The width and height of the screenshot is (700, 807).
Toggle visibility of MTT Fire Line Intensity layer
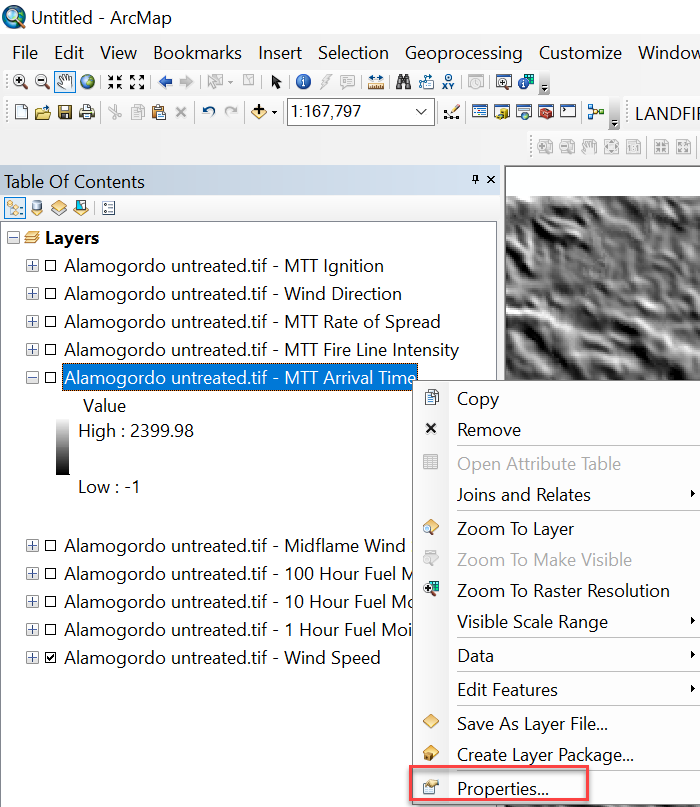(50, 349)
